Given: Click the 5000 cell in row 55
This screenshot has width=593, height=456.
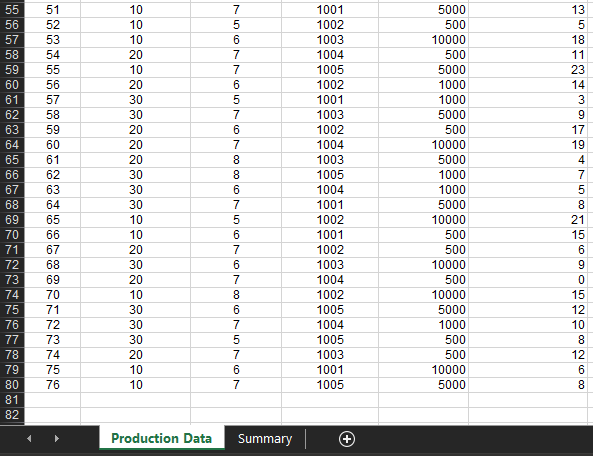Looking at the screenshot, I should pos(424,10).
